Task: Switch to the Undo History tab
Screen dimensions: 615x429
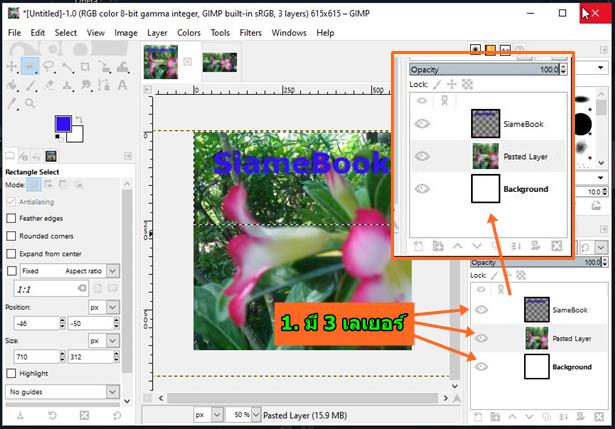Action: click(x=36, y=156)
